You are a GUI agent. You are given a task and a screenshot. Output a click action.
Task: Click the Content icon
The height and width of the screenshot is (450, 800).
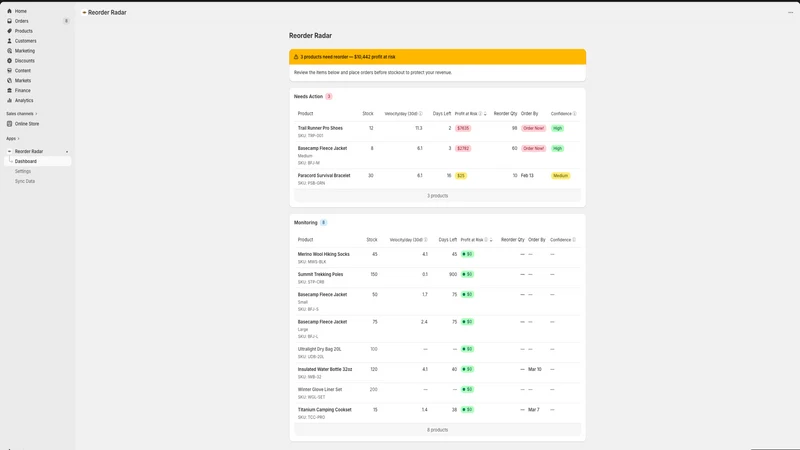tap(9, 70)
